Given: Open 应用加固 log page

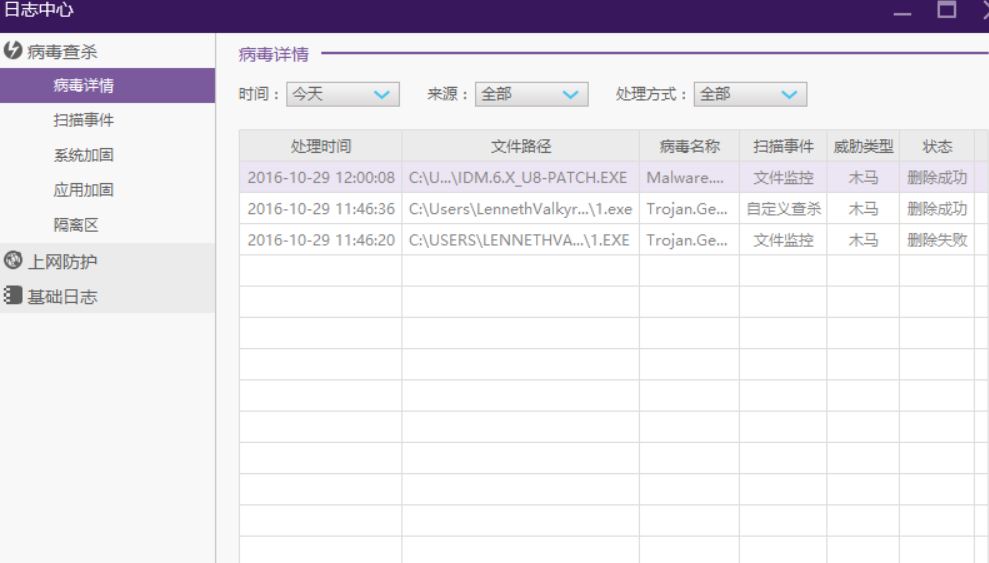Looking at the screenshot, I should tap(84, 190).
